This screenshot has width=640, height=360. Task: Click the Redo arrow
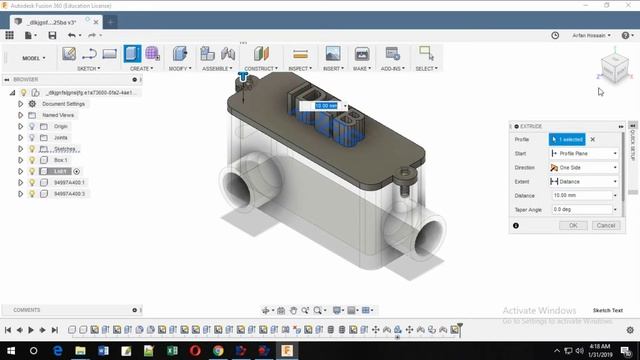[92, 36]
